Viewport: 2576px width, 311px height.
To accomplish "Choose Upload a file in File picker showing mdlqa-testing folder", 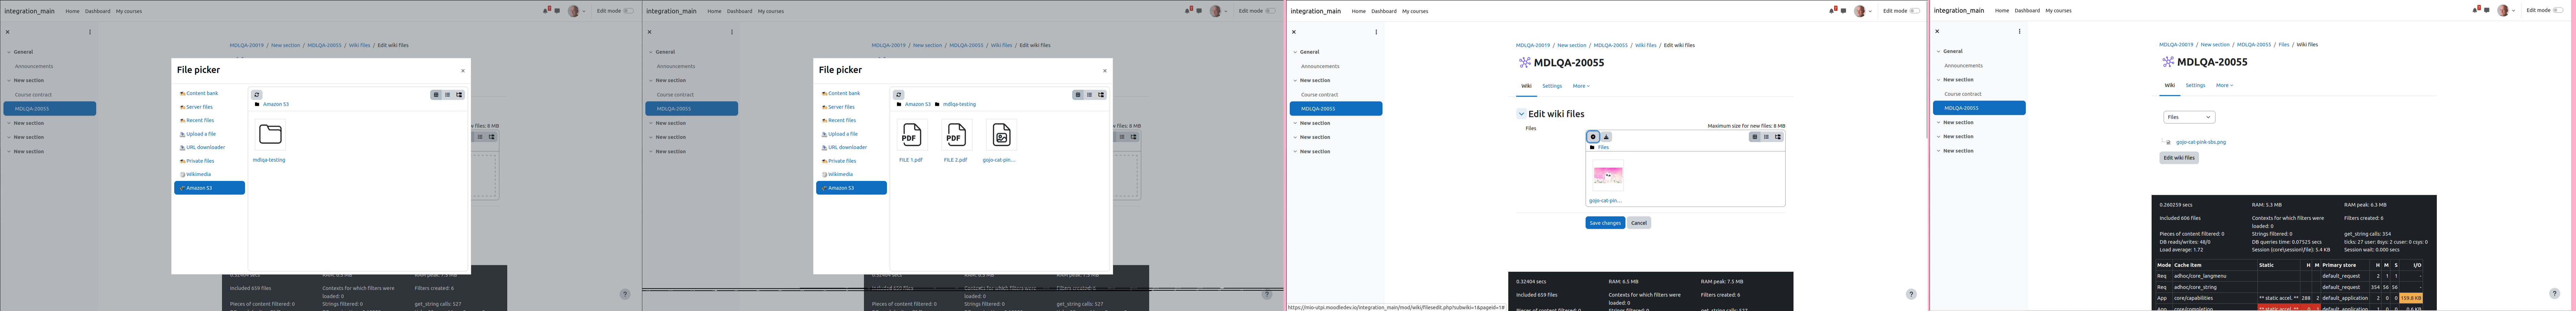I will coord(201,134).
